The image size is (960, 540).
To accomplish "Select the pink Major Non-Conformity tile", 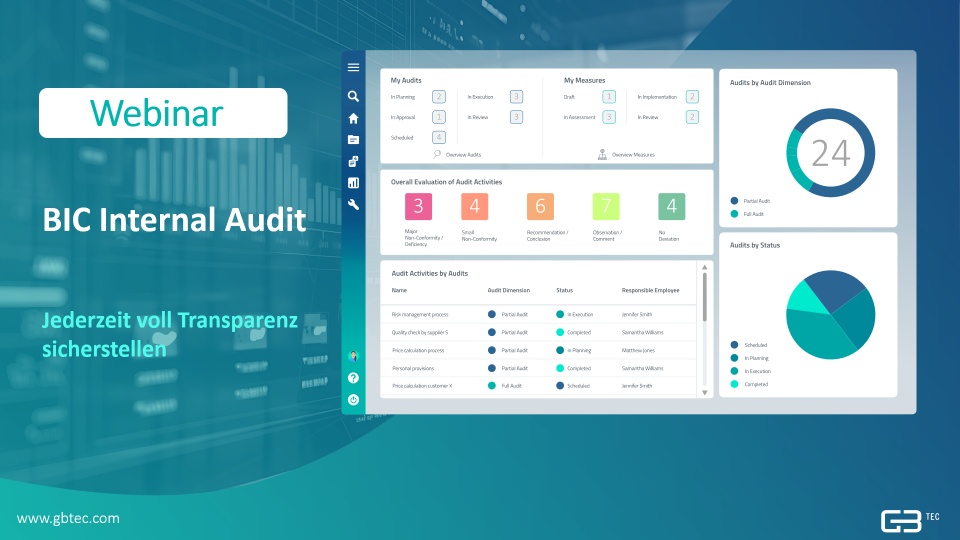I will (418, 206).
